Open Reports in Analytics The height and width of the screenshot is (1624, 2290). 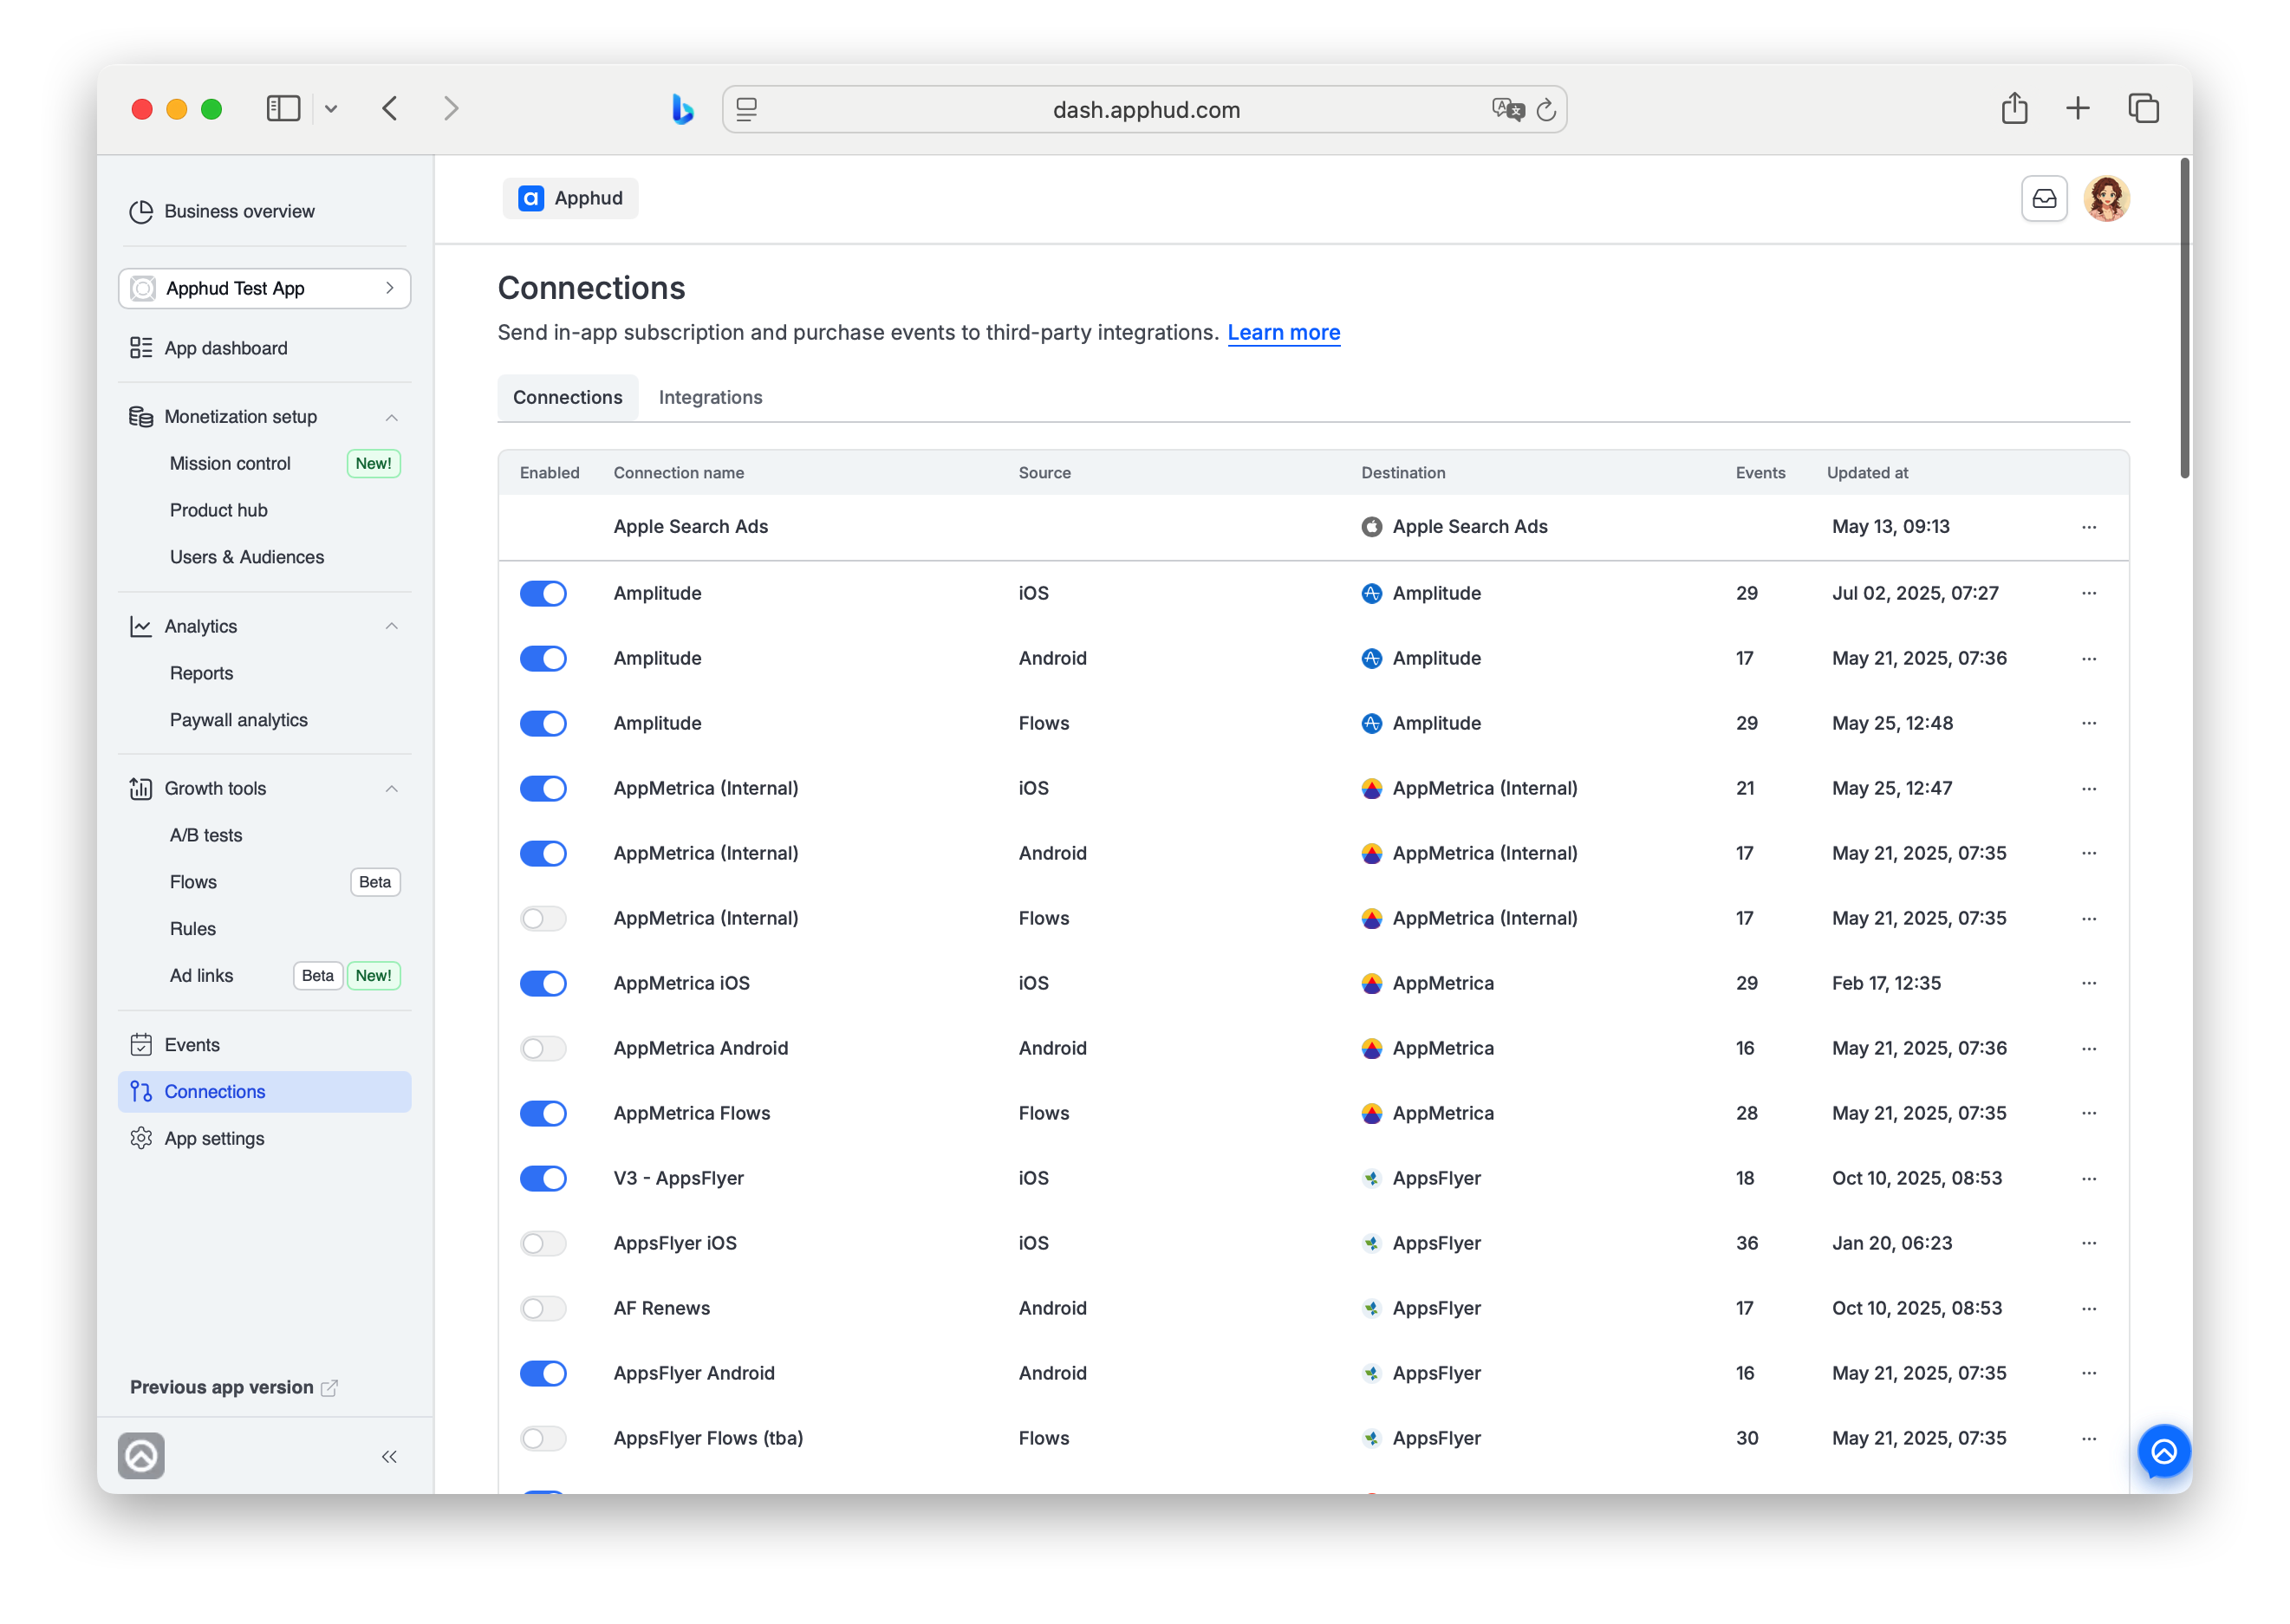(x=200, y=673)
